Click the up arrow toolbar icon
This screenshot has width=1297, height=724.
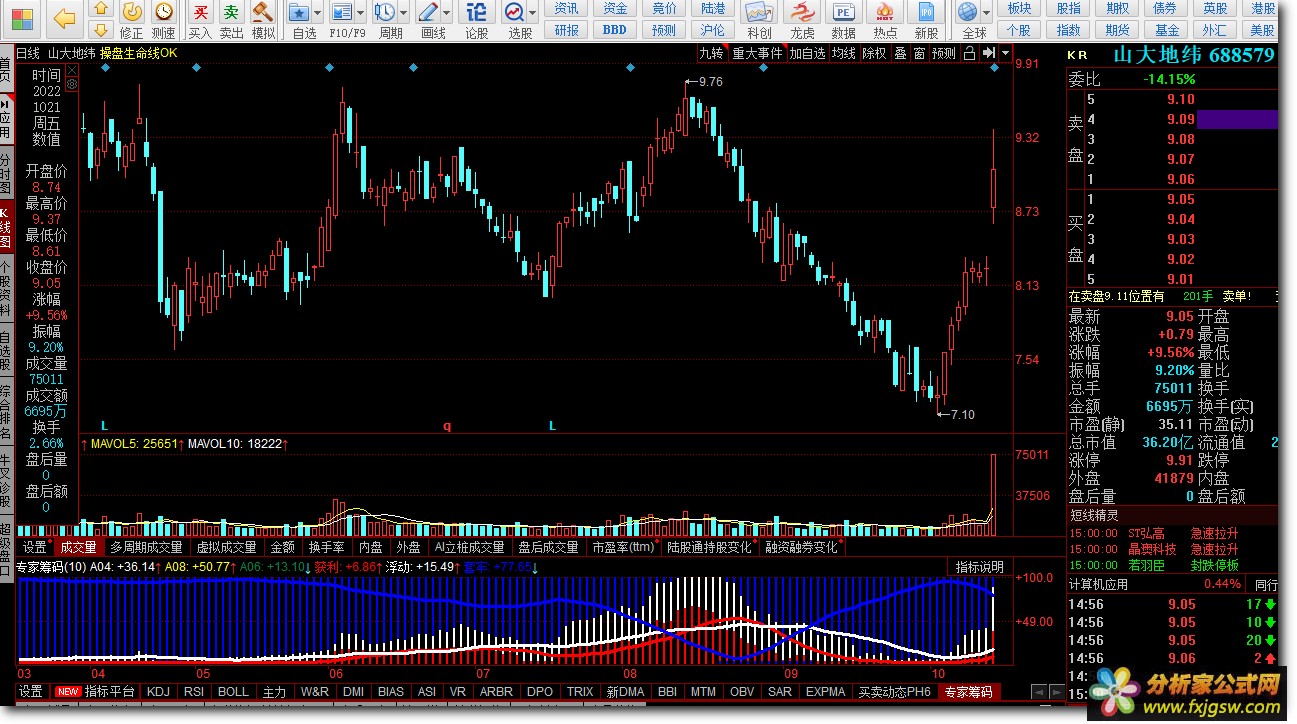pos(101,10)
